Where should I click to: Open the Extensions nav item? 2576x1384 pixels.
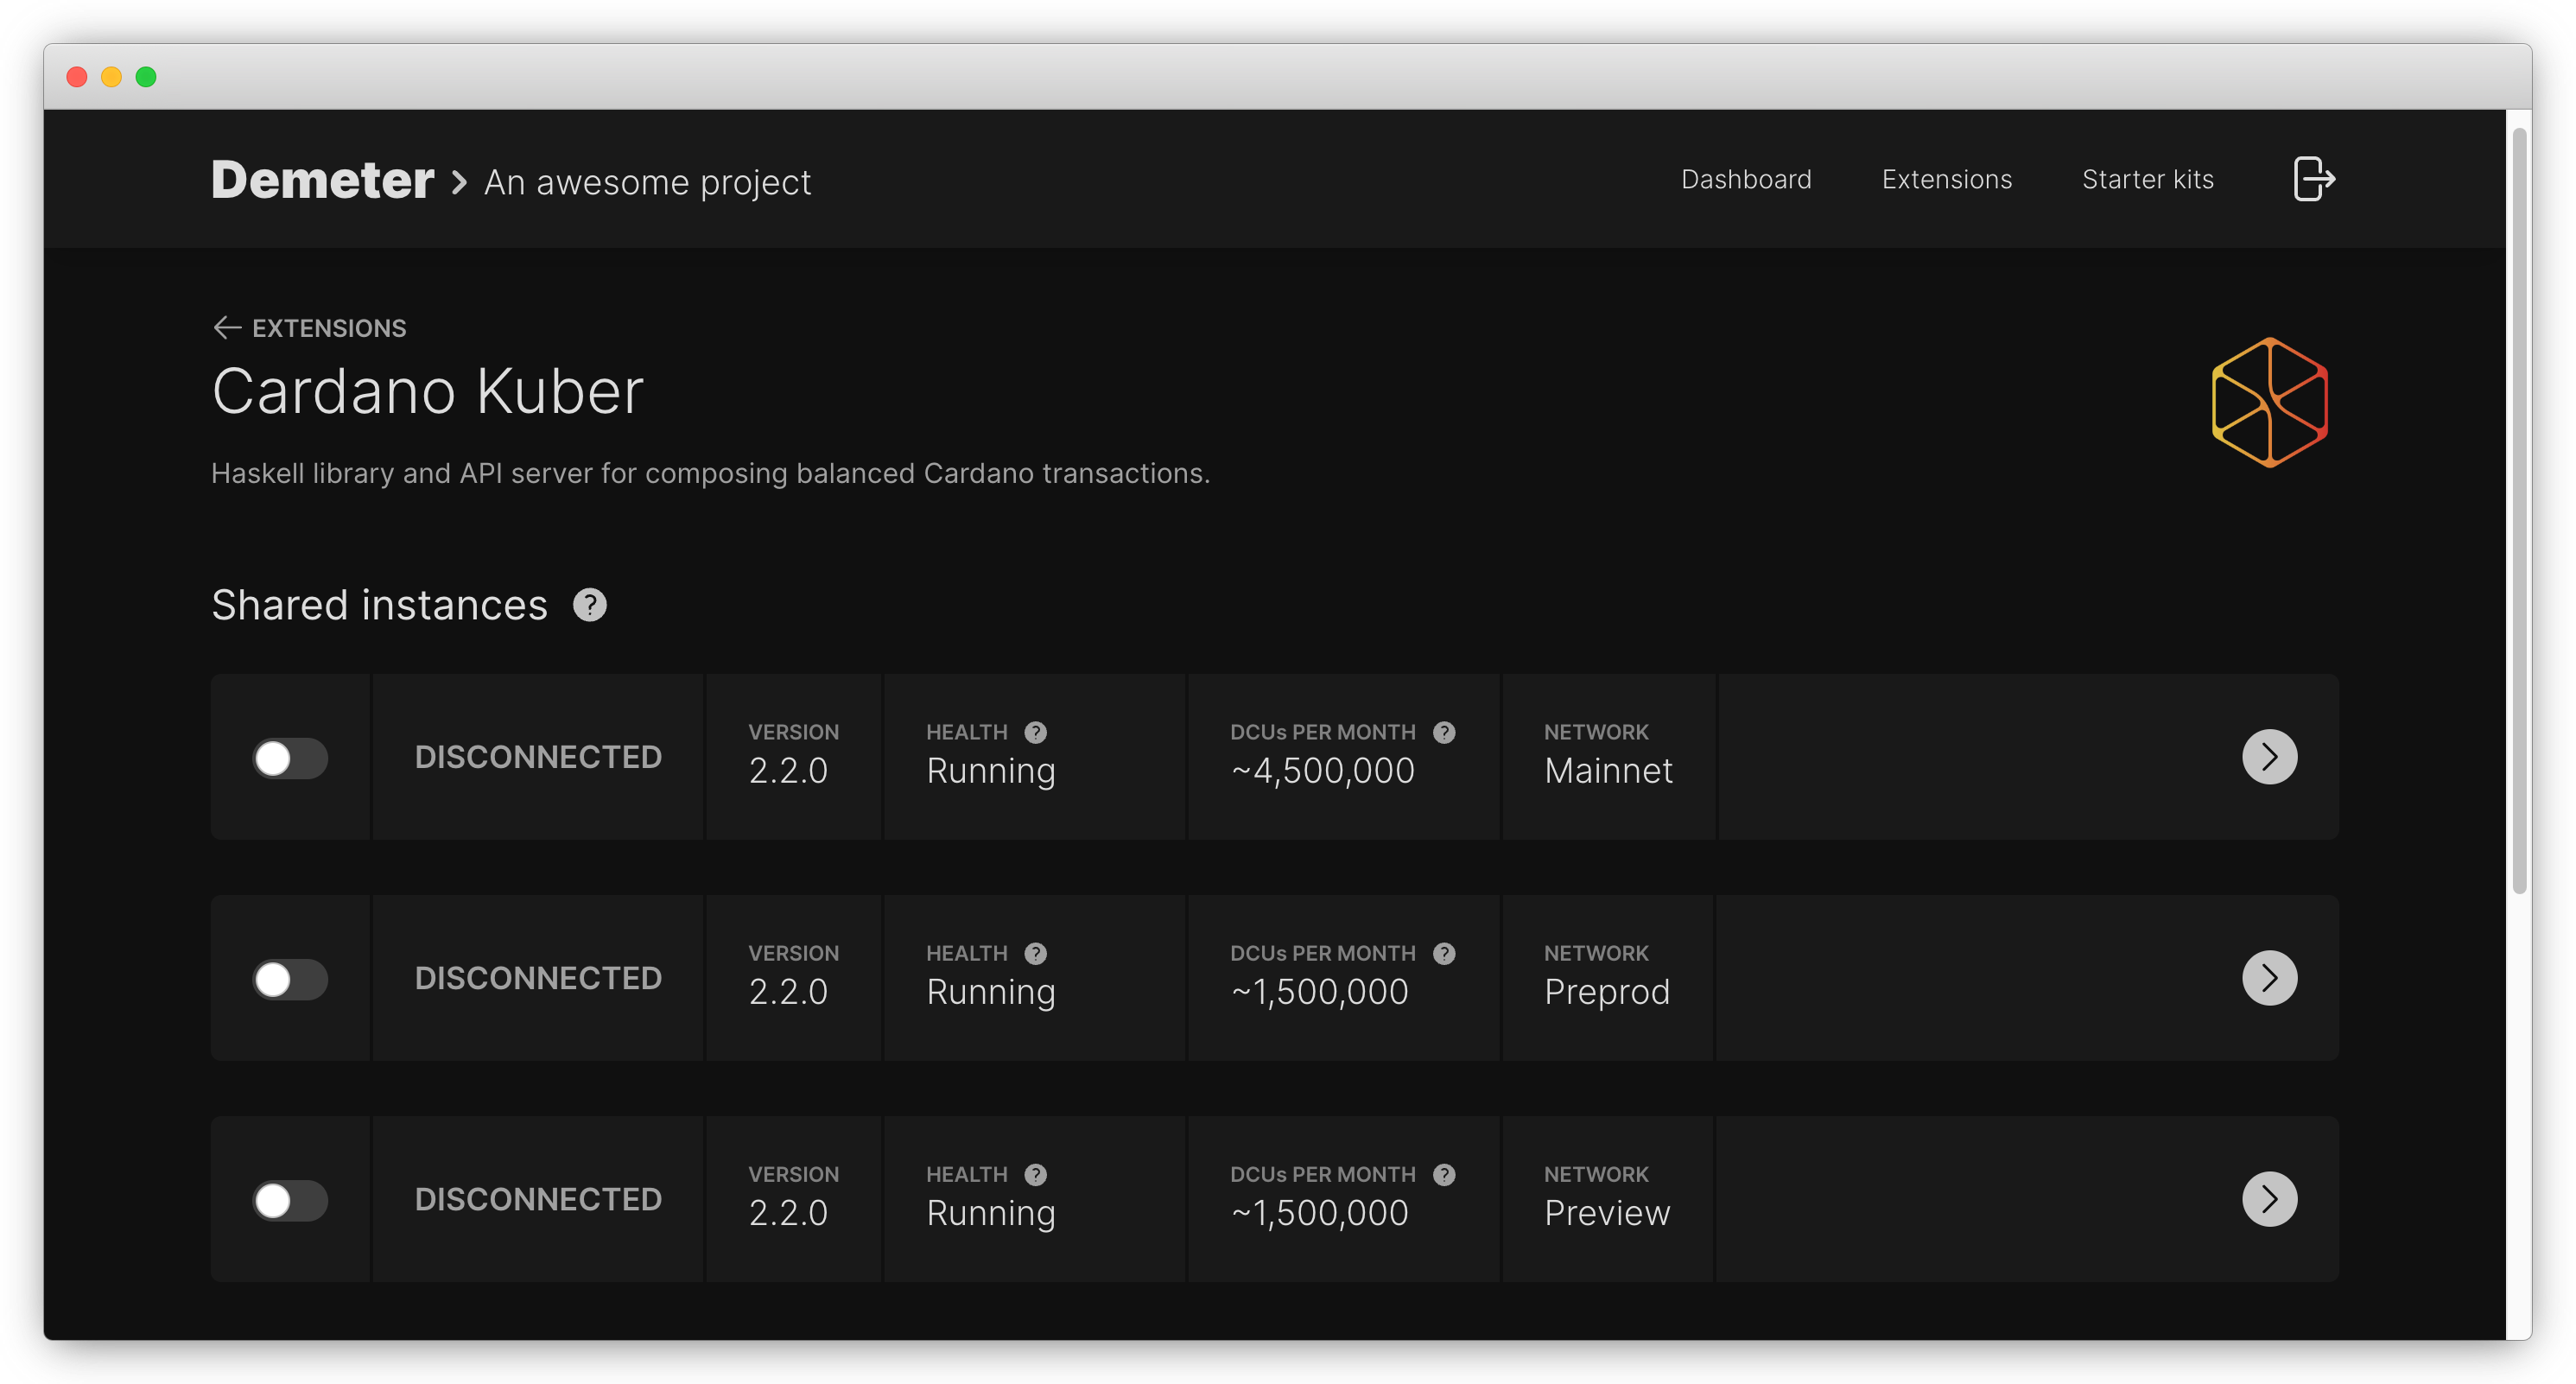[x=1946, y=179]
